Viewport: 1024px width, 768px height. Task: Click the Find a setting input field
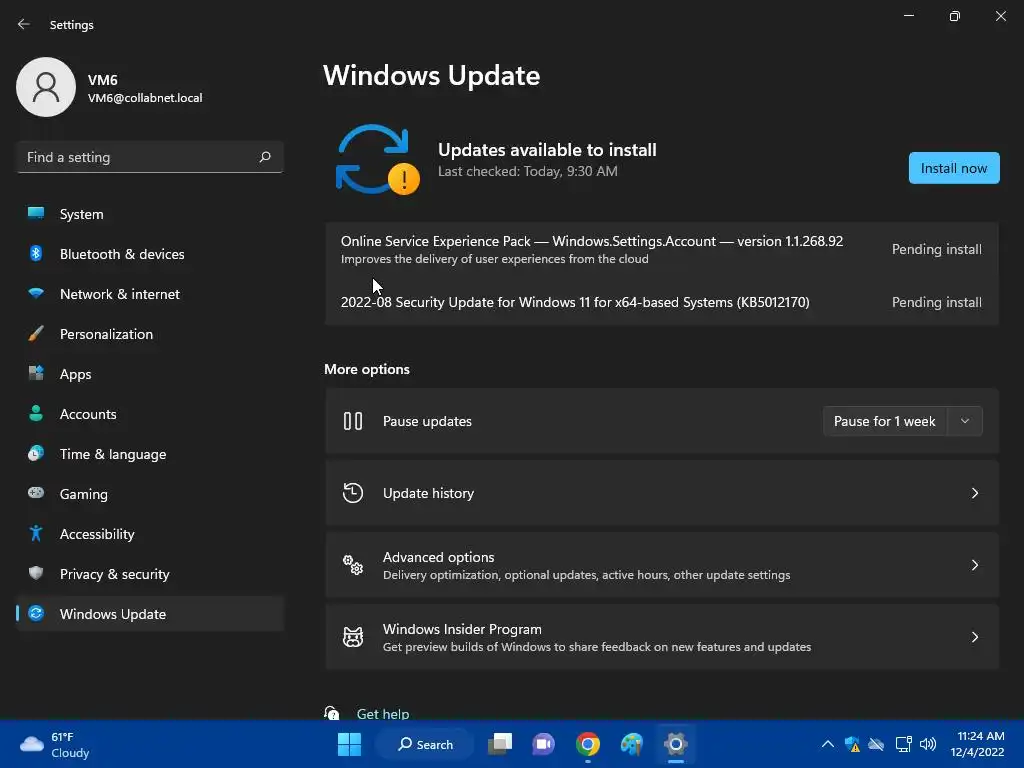point(150,157)
